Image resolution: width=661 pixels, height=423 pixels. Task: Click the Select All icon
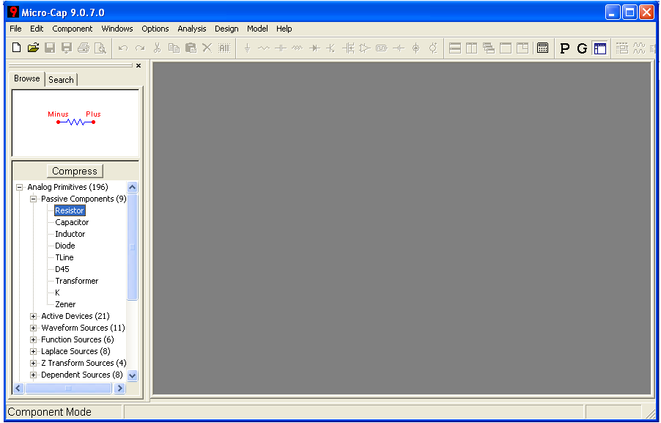(224, 48)
